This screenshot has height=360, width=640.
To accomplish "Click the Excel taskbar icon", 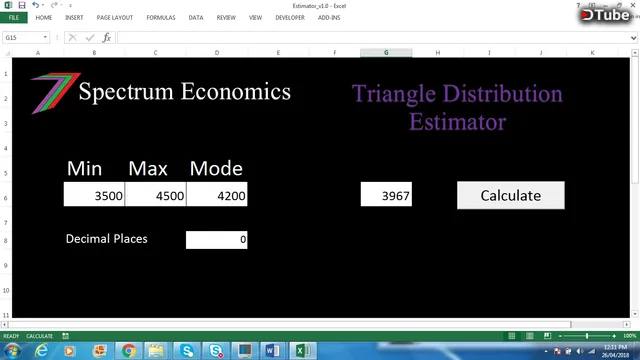I will [x=302, y=351].
